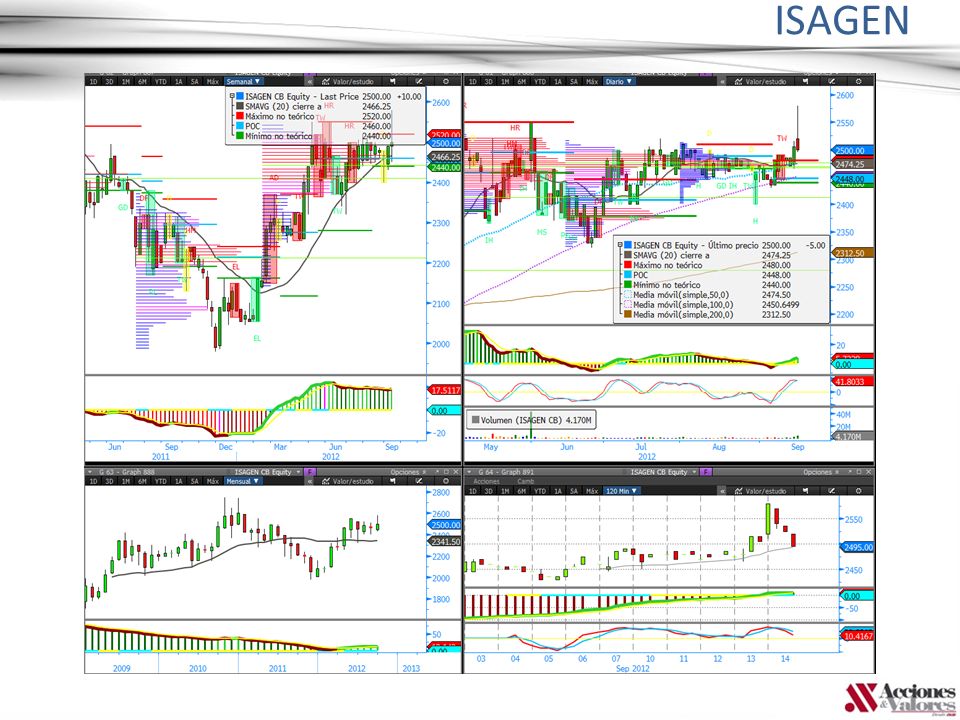Select the pencil drawing tool in the Diario chart
The image size is (960, 720).
(832, 81)
